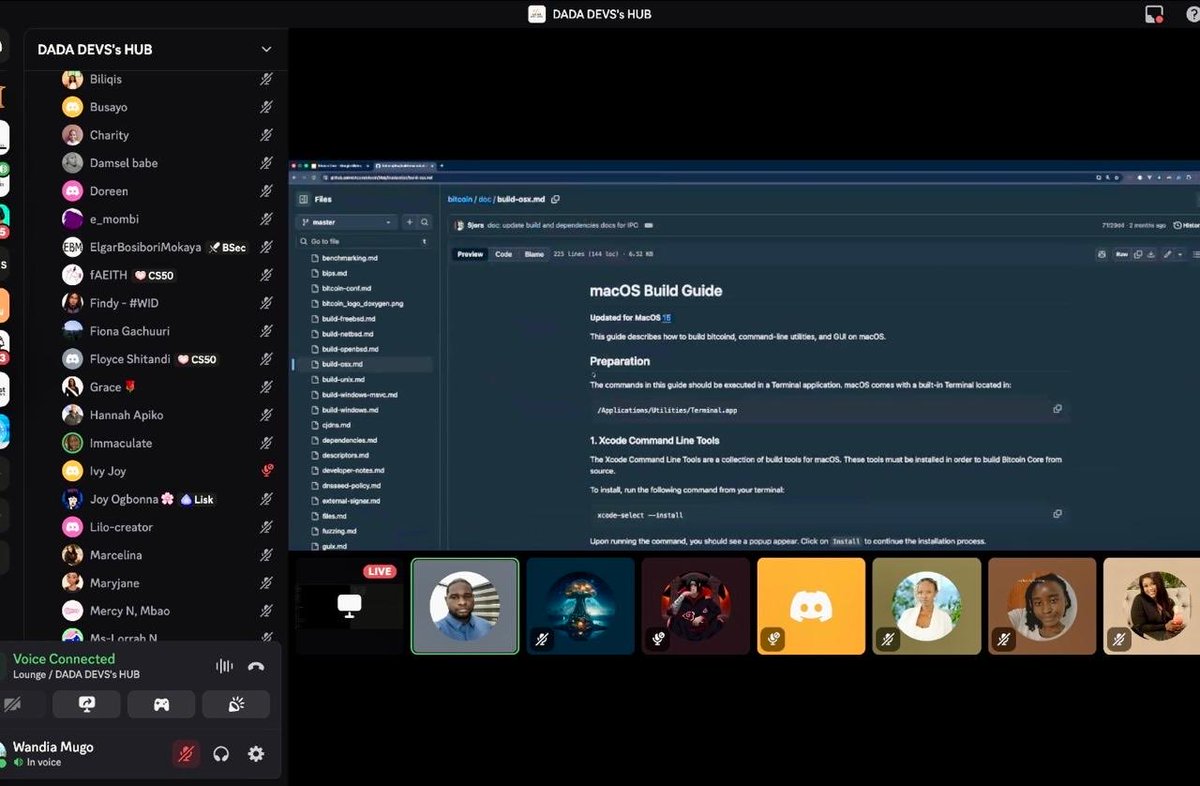Open the soundboard panel

[235, 704]
